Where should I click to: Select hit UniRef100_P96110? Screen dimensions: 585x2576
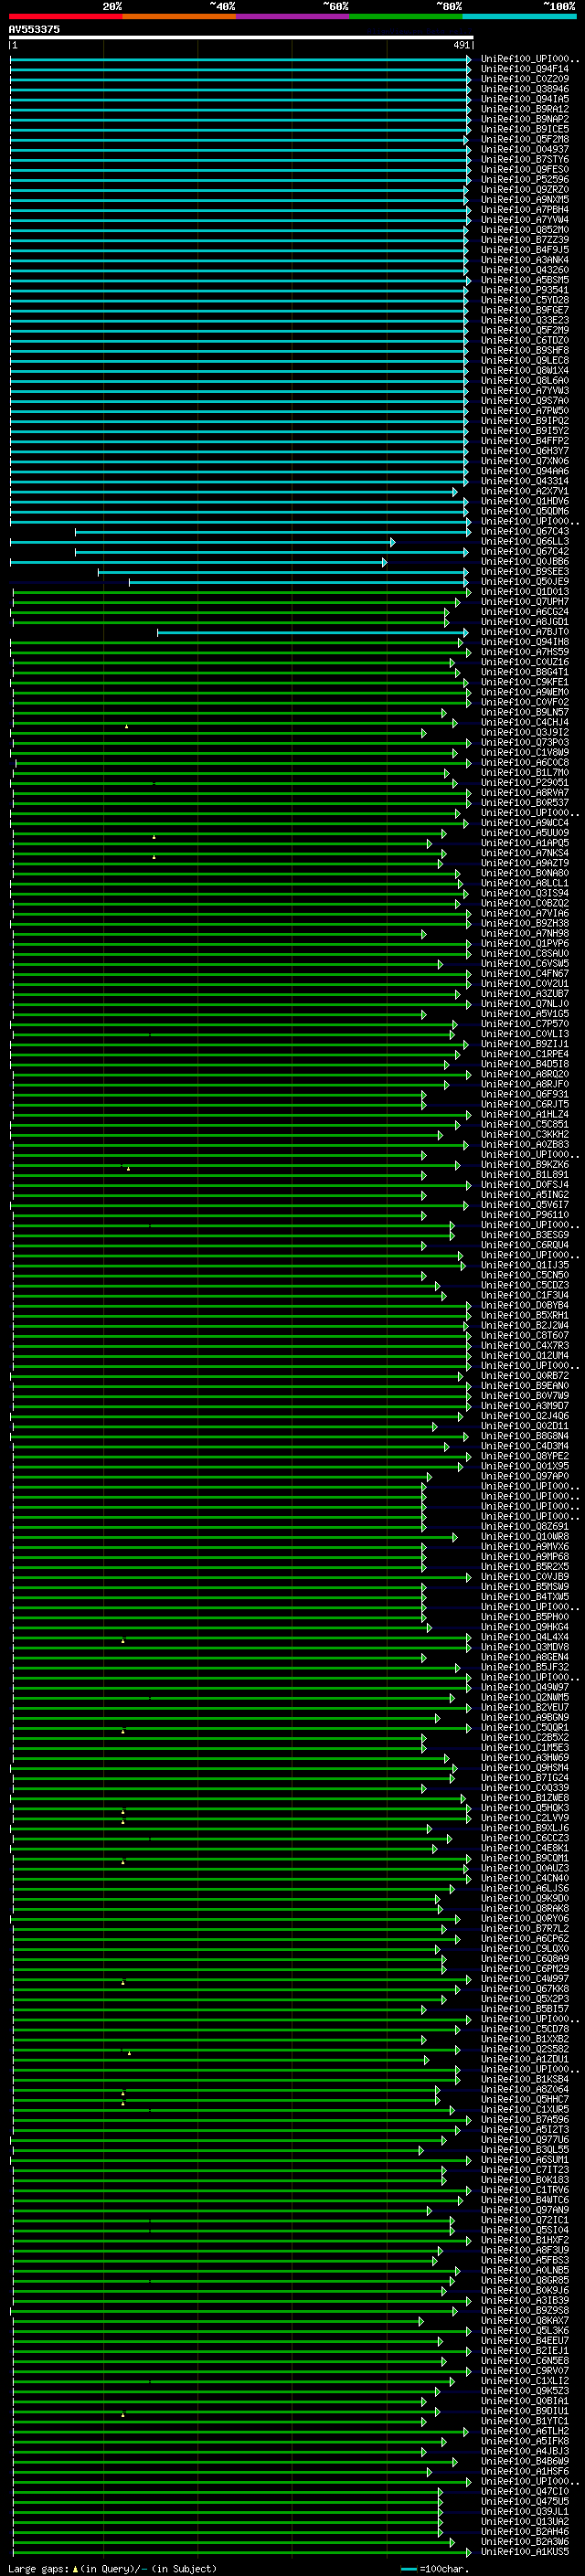point(524,1215)
